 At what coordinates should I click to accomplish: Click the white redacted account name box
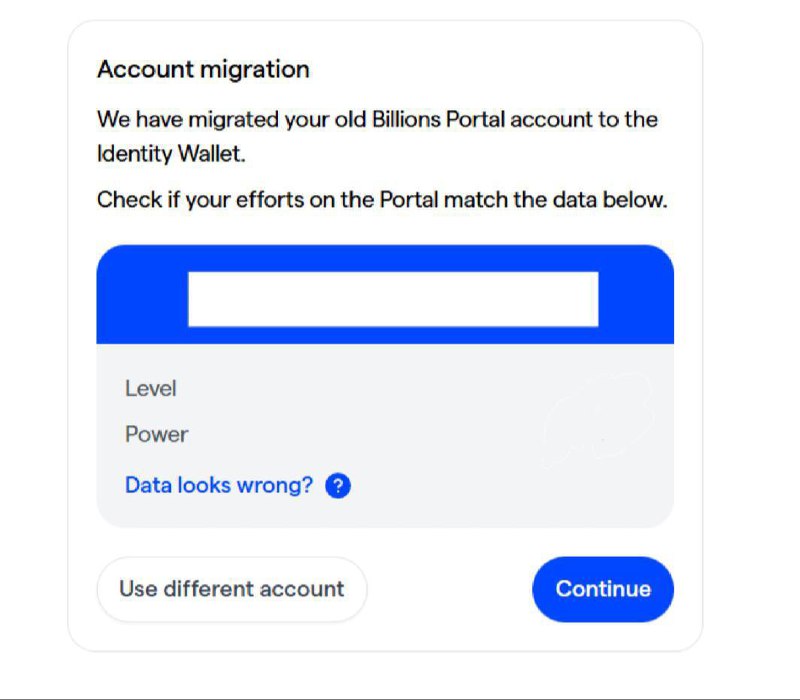click(393, 298)
